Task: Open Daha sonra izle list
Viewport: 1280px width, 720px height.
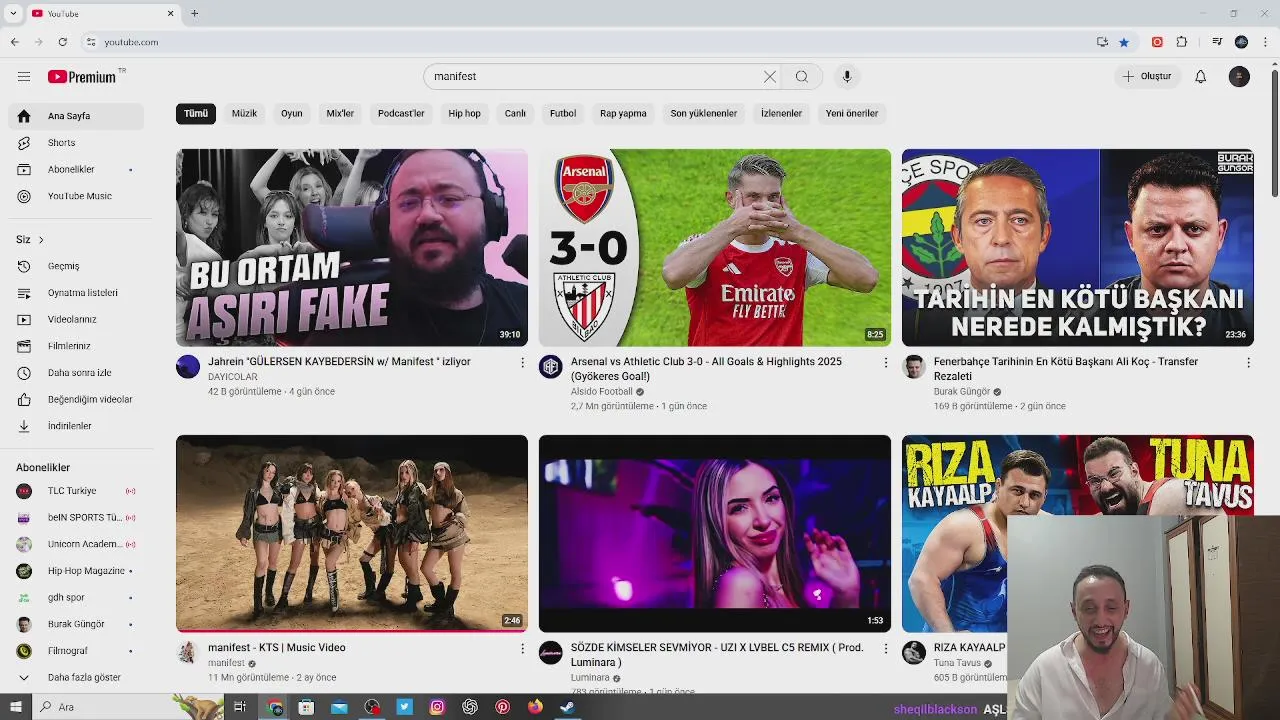Action: (x=76, y=373)
